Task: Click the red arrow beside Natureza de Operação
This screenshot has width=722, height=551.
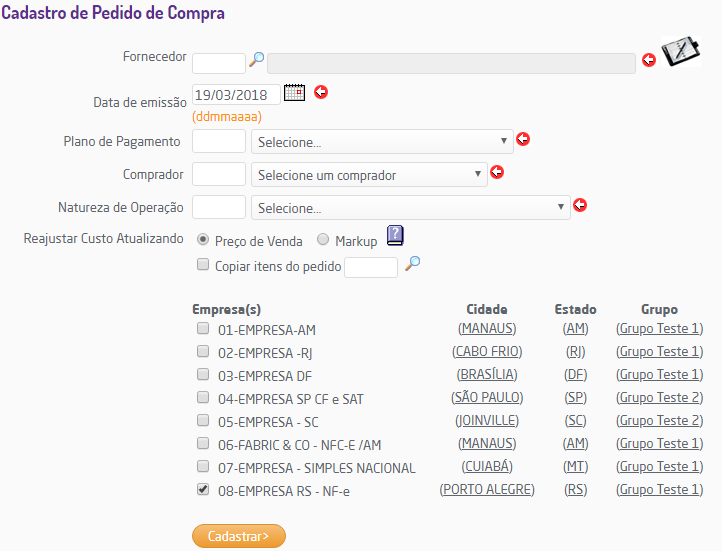Action: pos(579,206)
